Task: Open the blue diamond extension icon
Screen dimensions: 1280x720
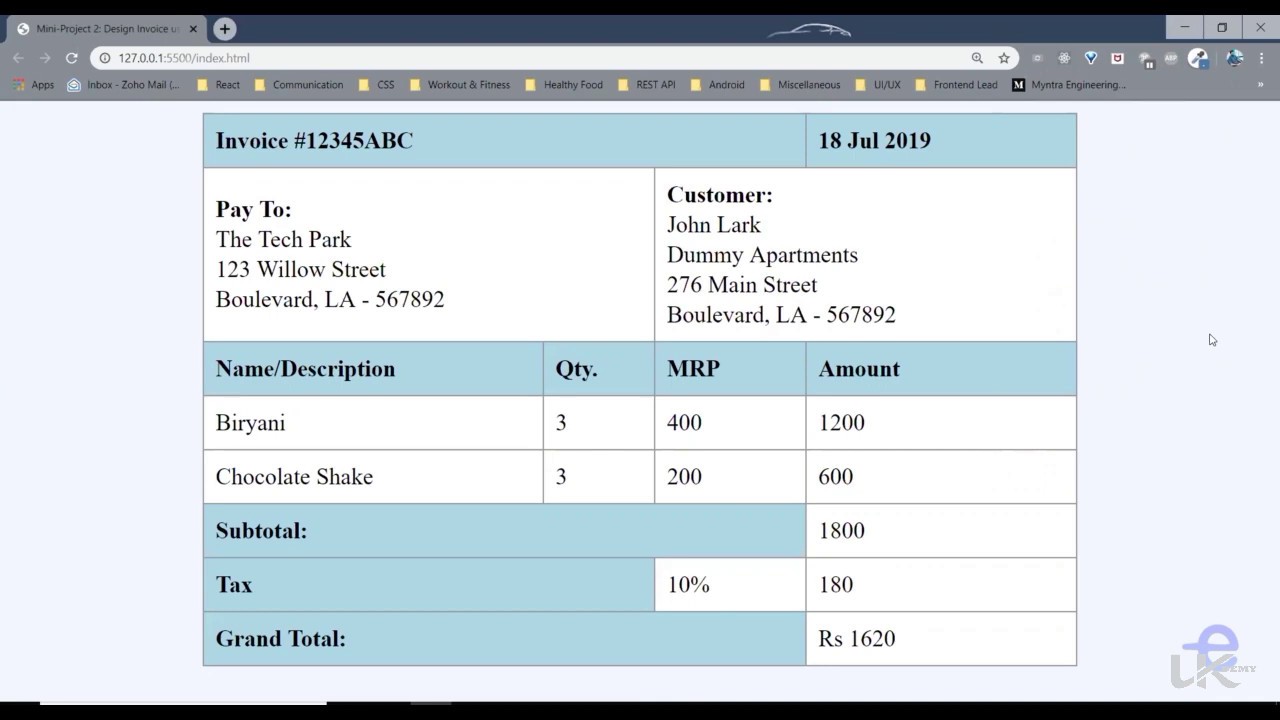Action: coord(1091,58)
